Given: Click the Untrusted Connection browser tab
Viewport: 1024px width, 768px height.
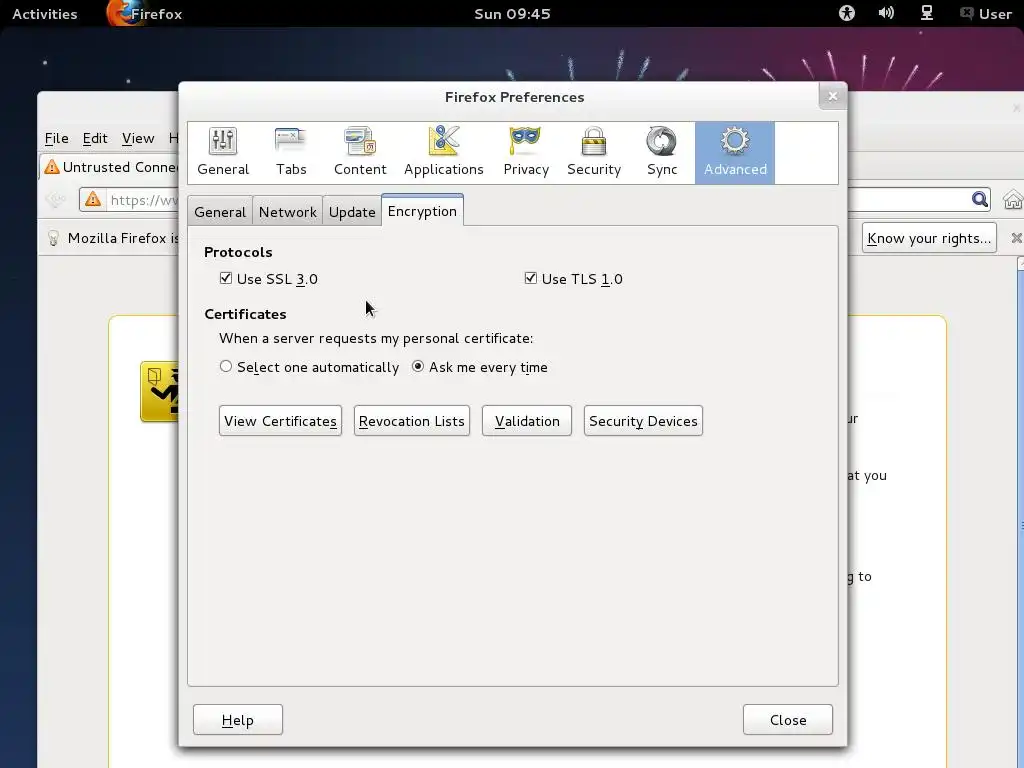Looking at the screenshot, I should pyautogui.click(x=110, y=167).
